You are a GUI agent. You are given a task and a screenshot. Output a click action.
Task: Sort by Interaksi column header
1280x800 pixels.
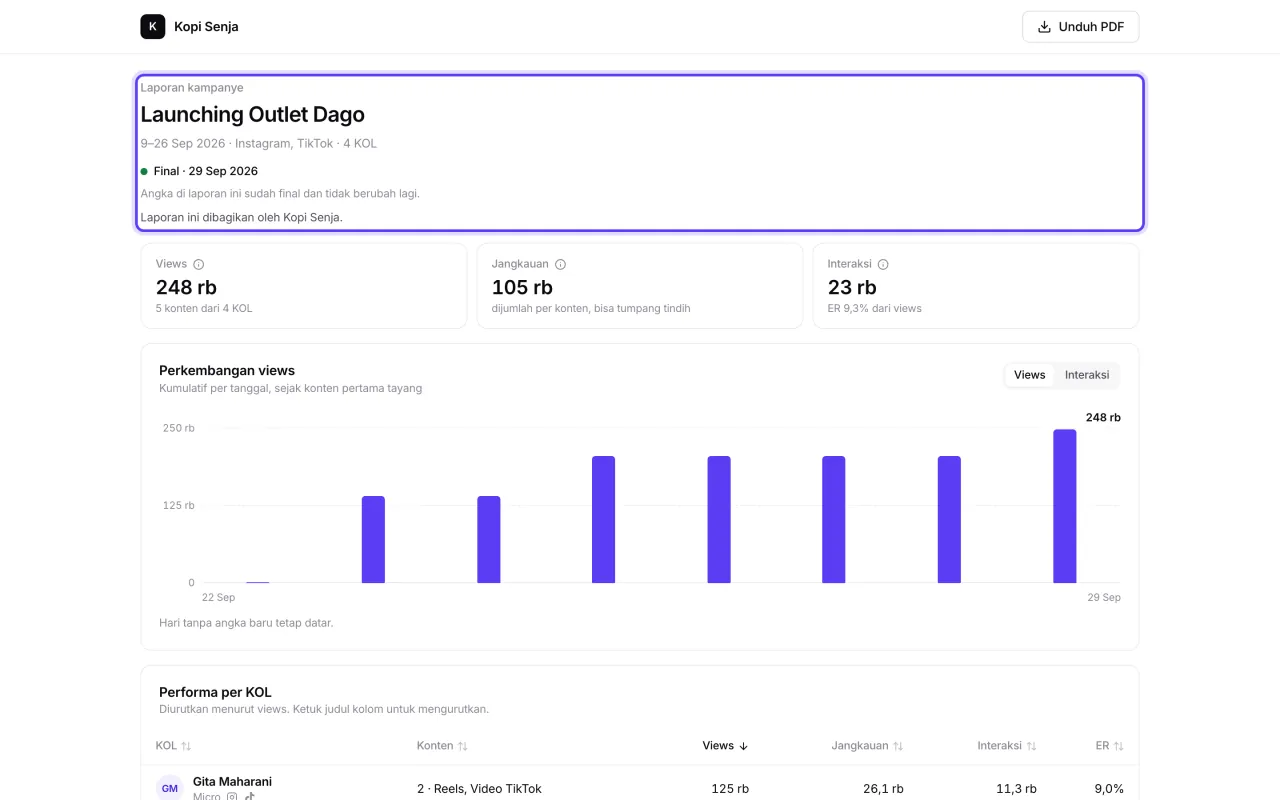coord(1007,746)
